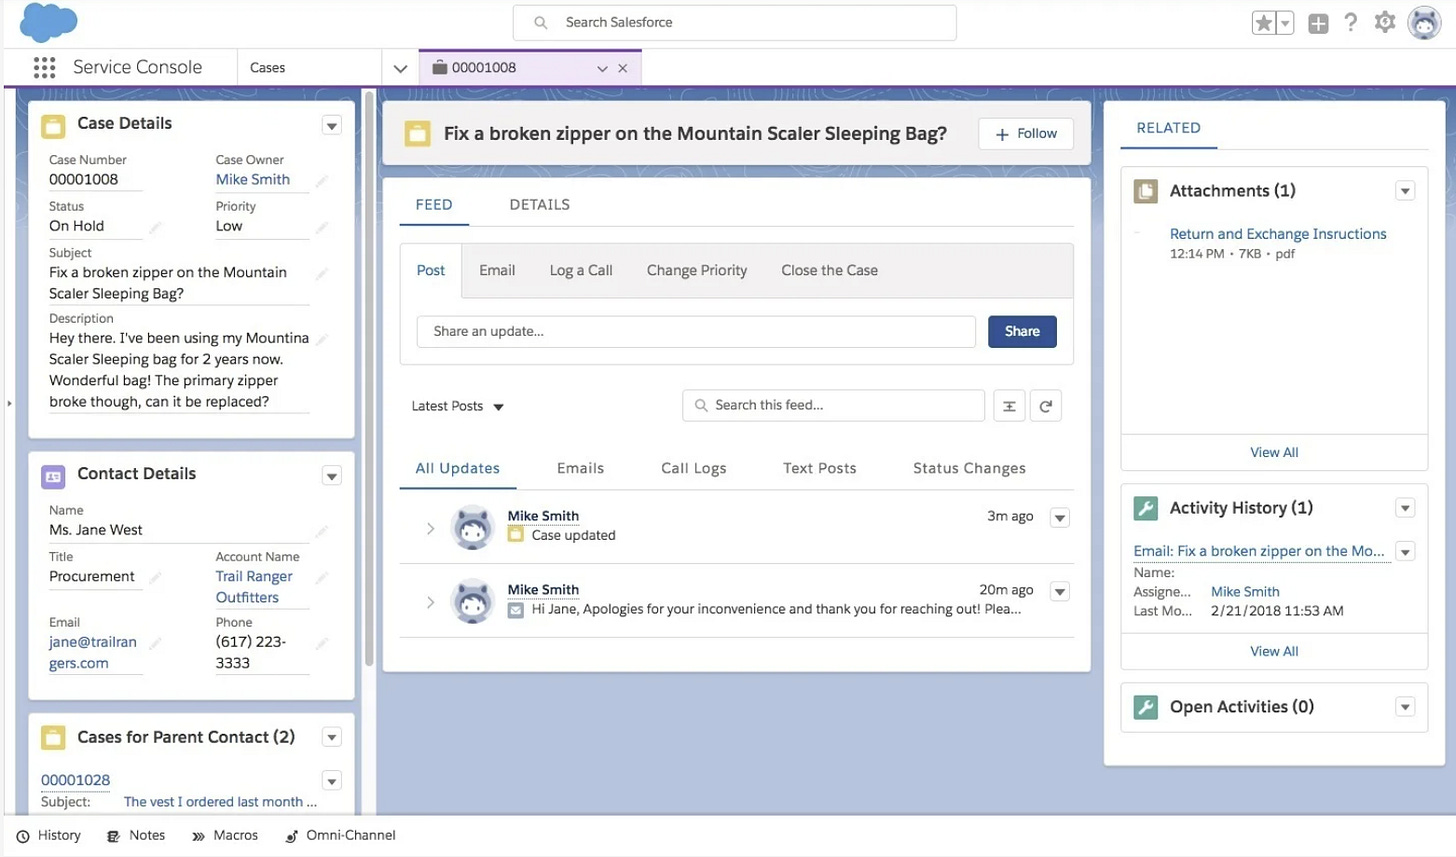
Task: Open the App Launcher grid icon
Action: point(44,67)
